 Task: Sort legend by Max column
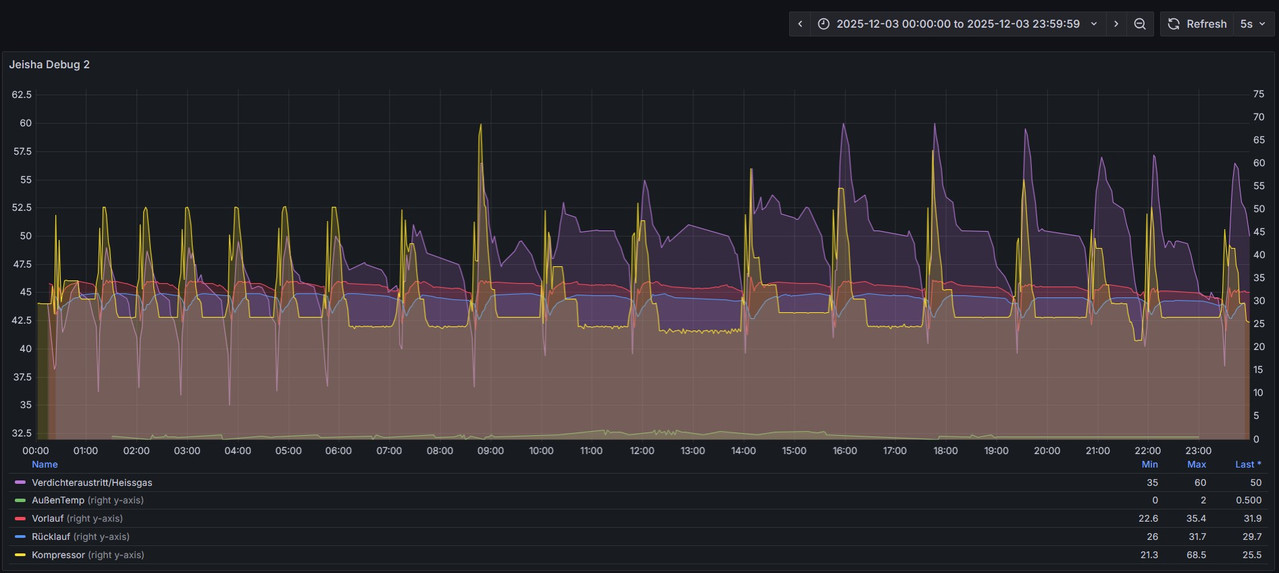[1196, 464]
